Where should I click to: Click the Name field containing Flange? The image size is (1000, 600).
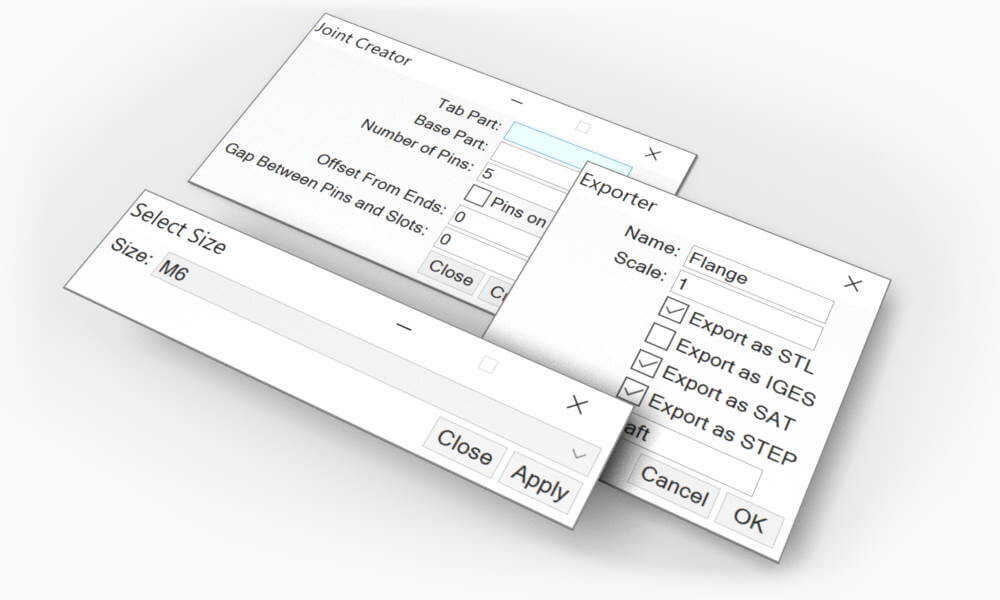tap(759, 284)
